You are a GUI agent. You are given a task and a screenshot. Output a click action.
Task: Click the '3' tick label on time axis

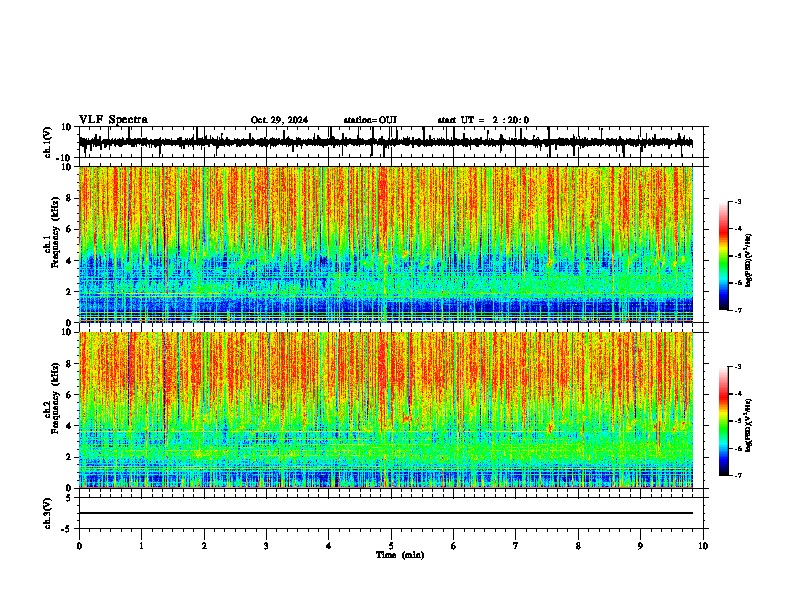point(266,546)
